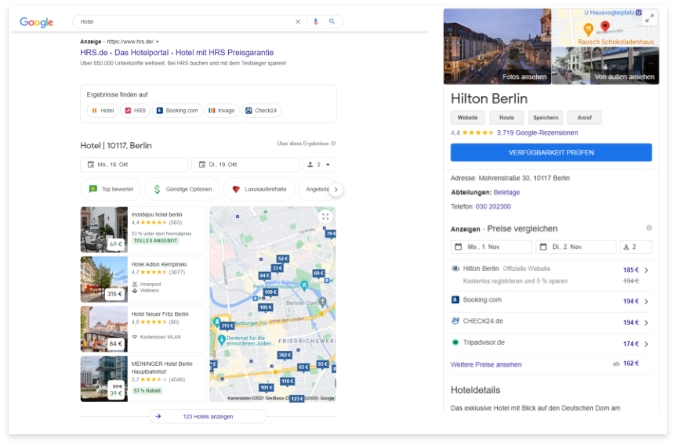Image resolution: width=676 pixels, height=446 pixels.
Task: Start voice search with the microphone icon
Action: tap(316, 22)
